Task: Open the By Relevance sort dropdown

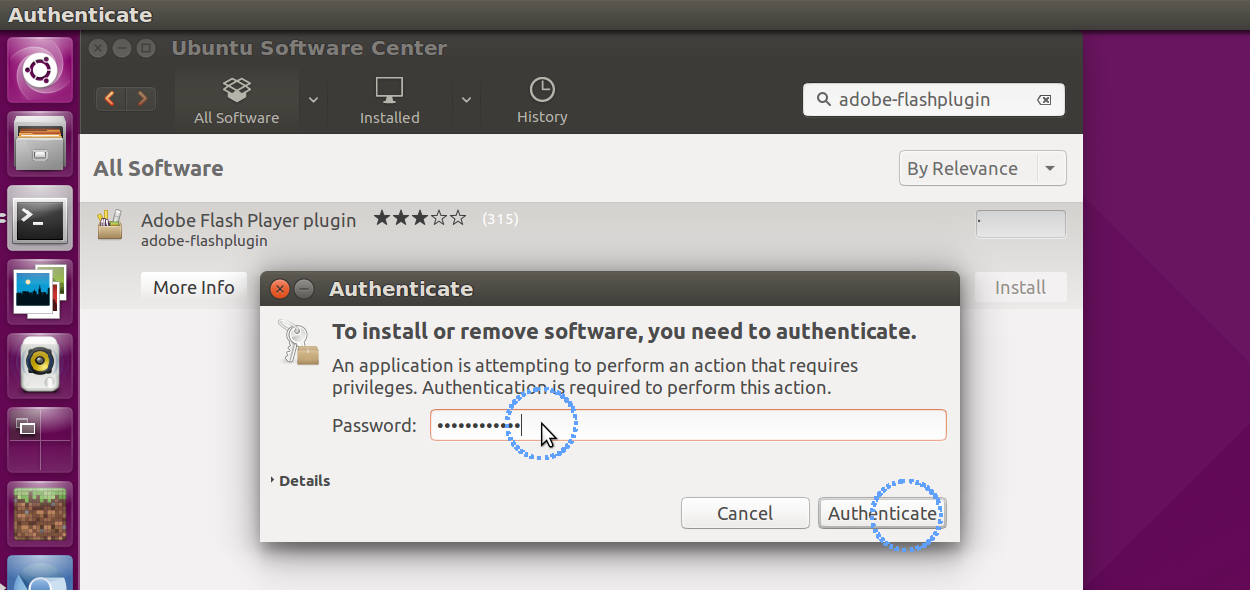Action: tap(983, 168)
